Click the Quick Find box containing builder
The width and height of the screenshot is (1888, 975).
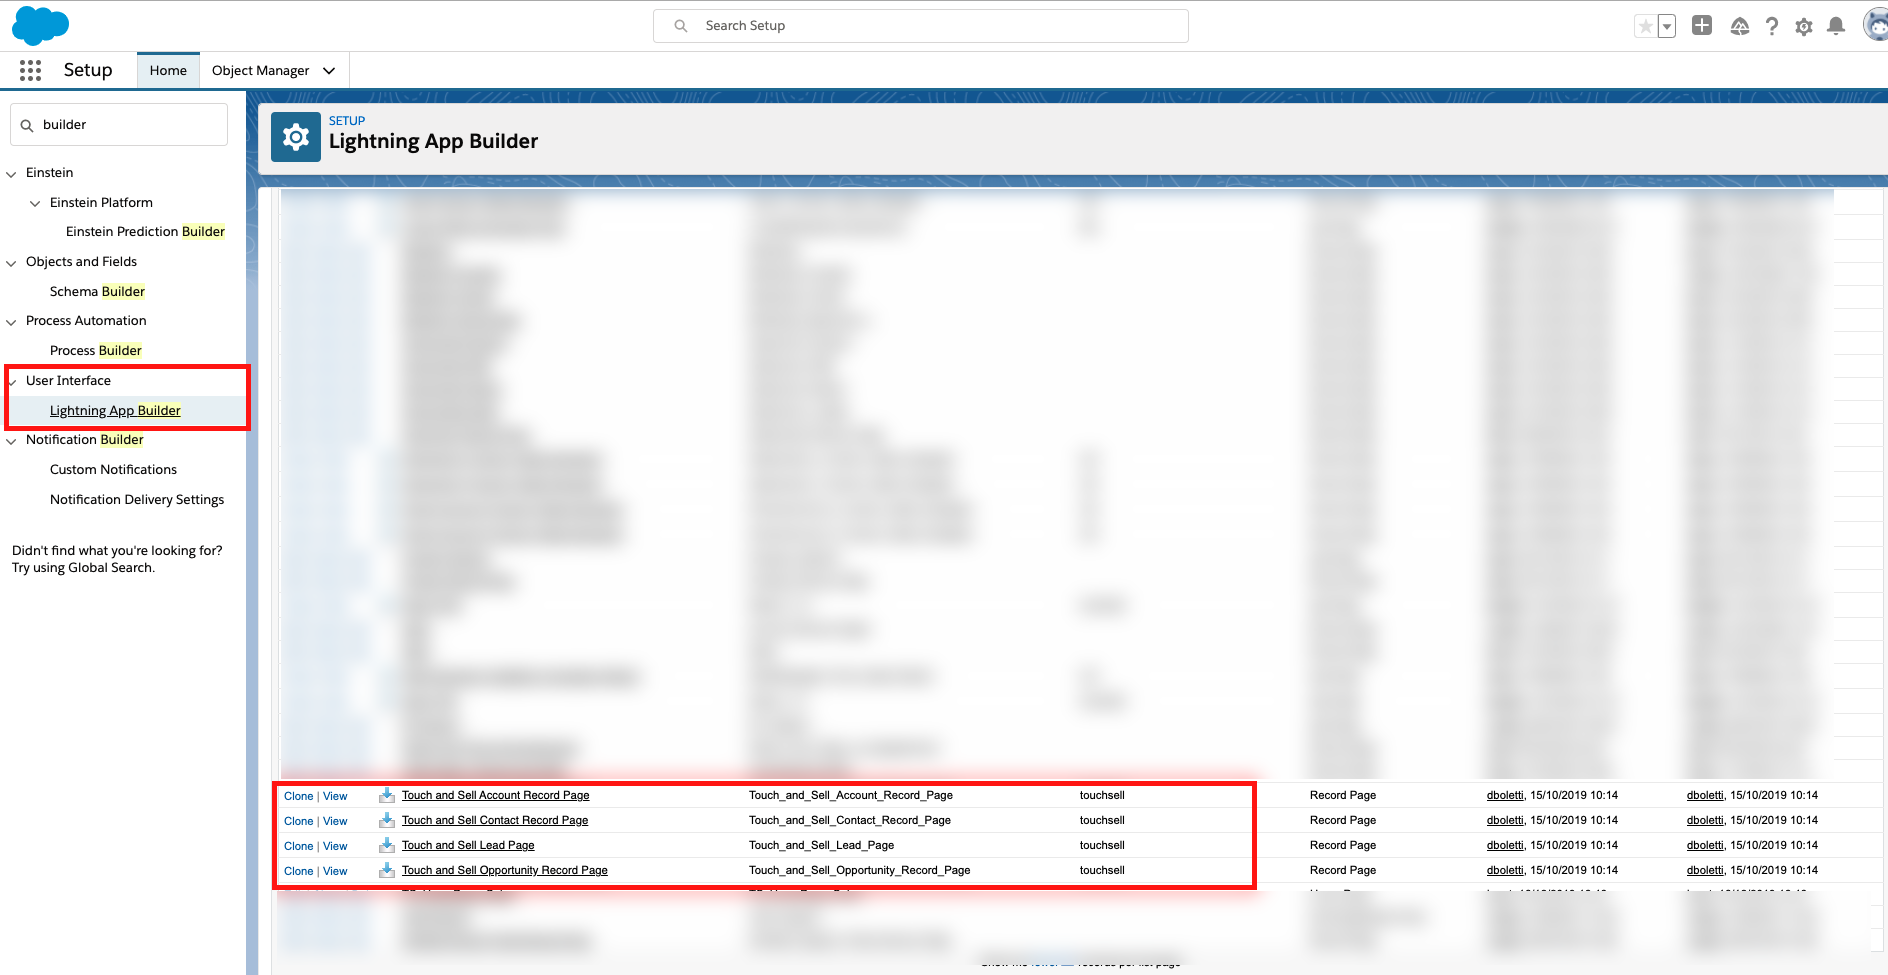(x=119, y=125)
